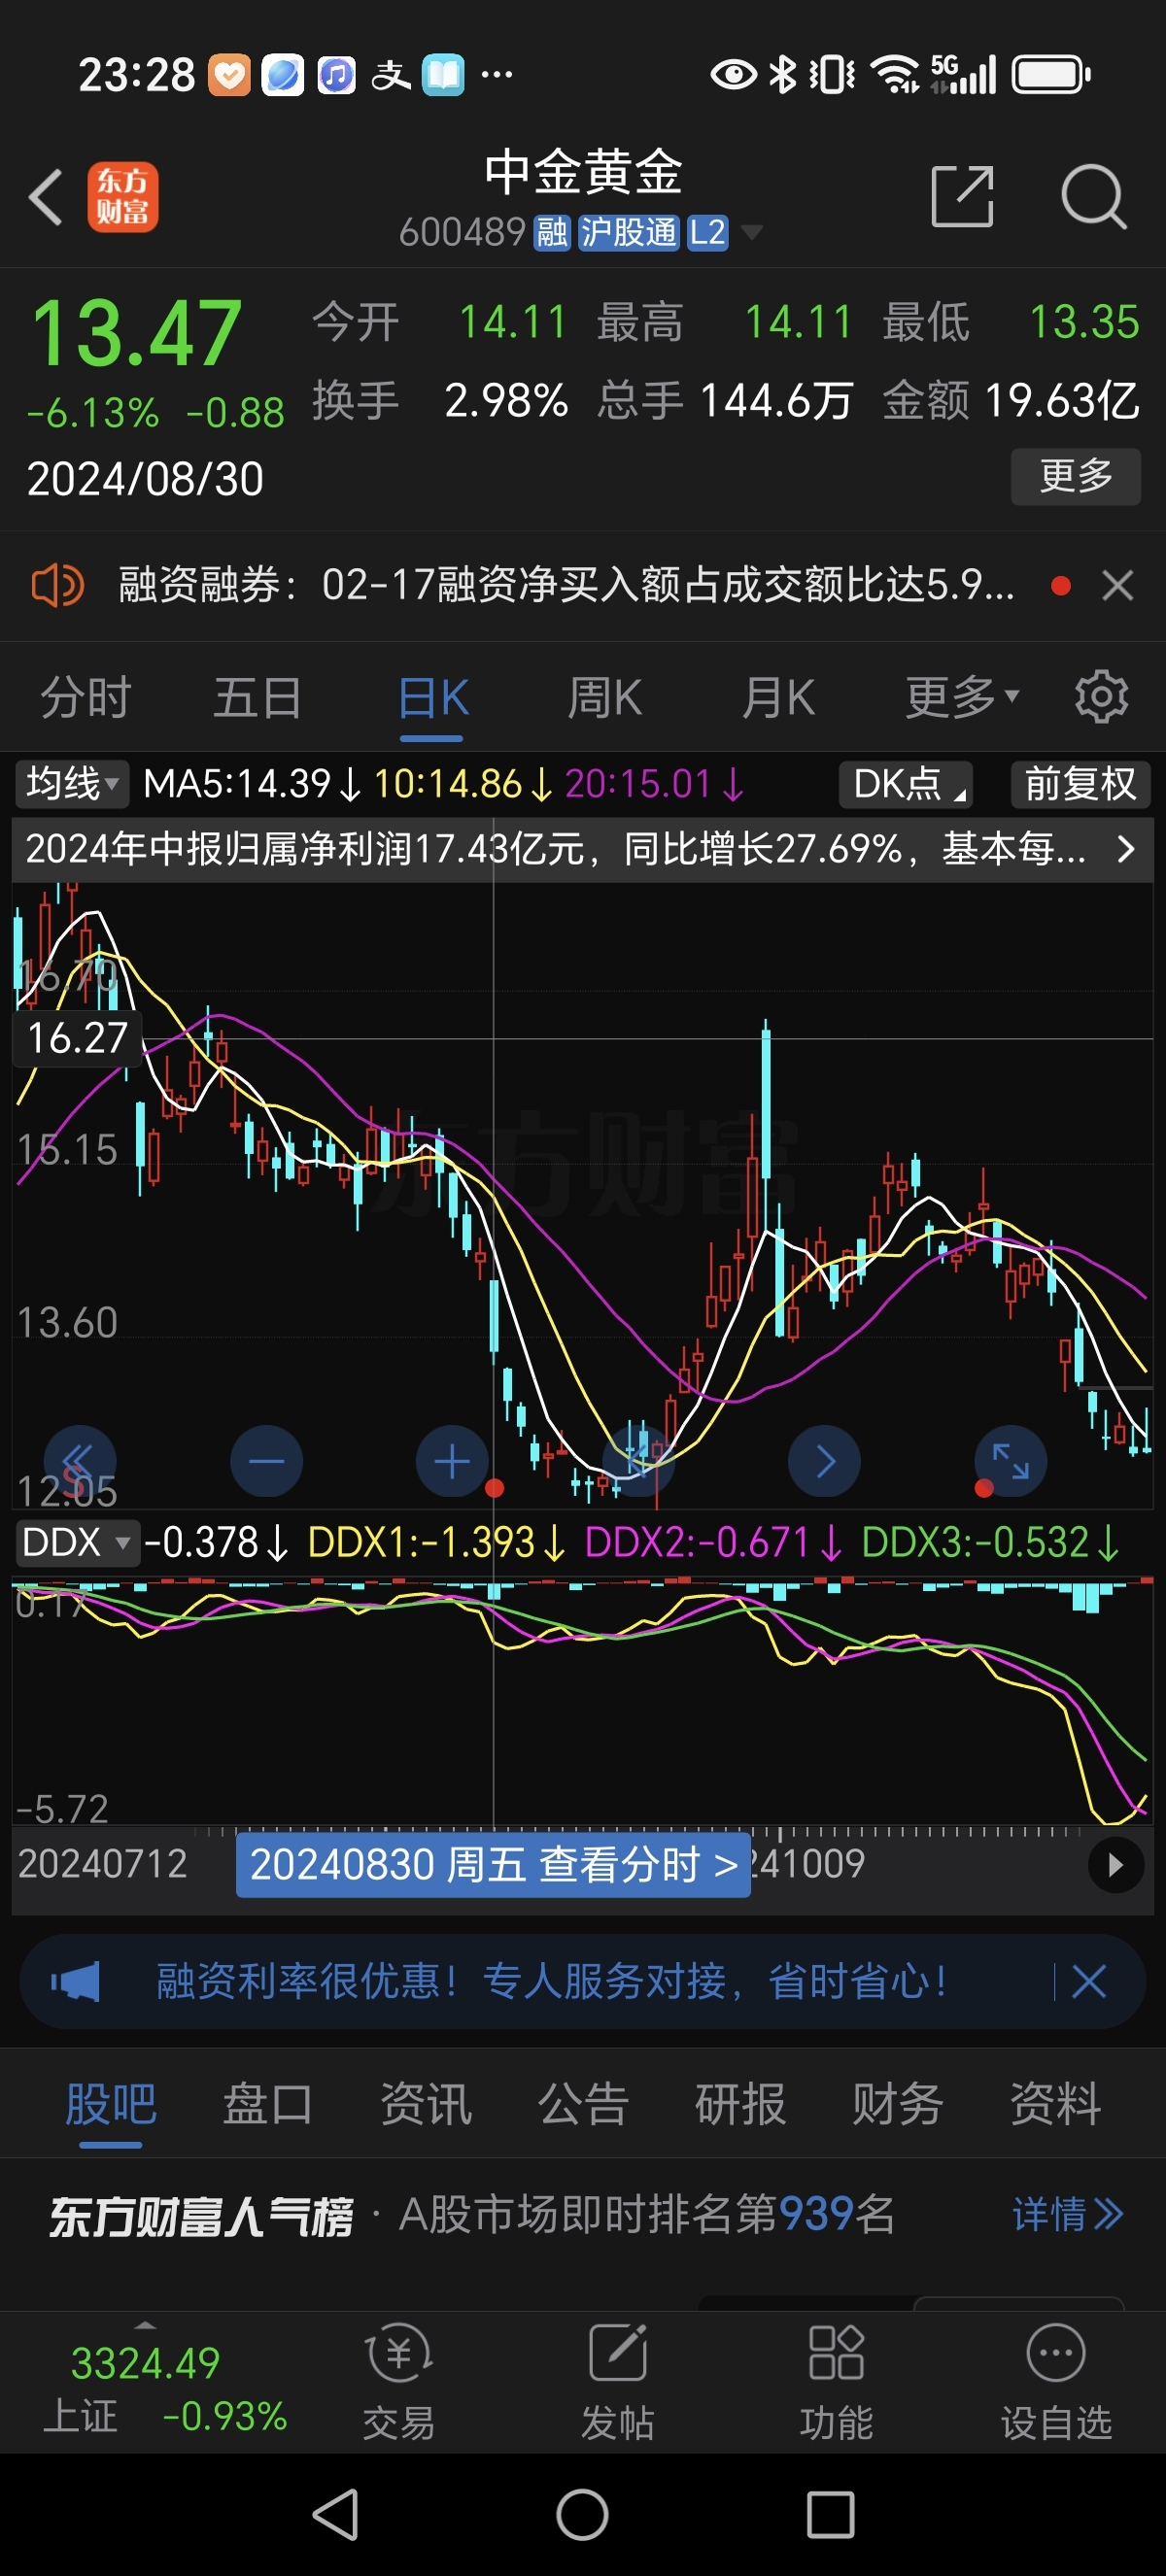The height and width of the screenshot is (2576, 1166).
Task: Select the 股吧 tab
Action: [110, 2103]
